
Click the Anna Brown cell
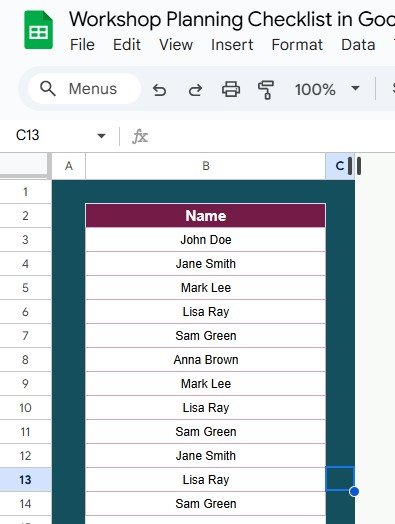(x=206, y=360)
